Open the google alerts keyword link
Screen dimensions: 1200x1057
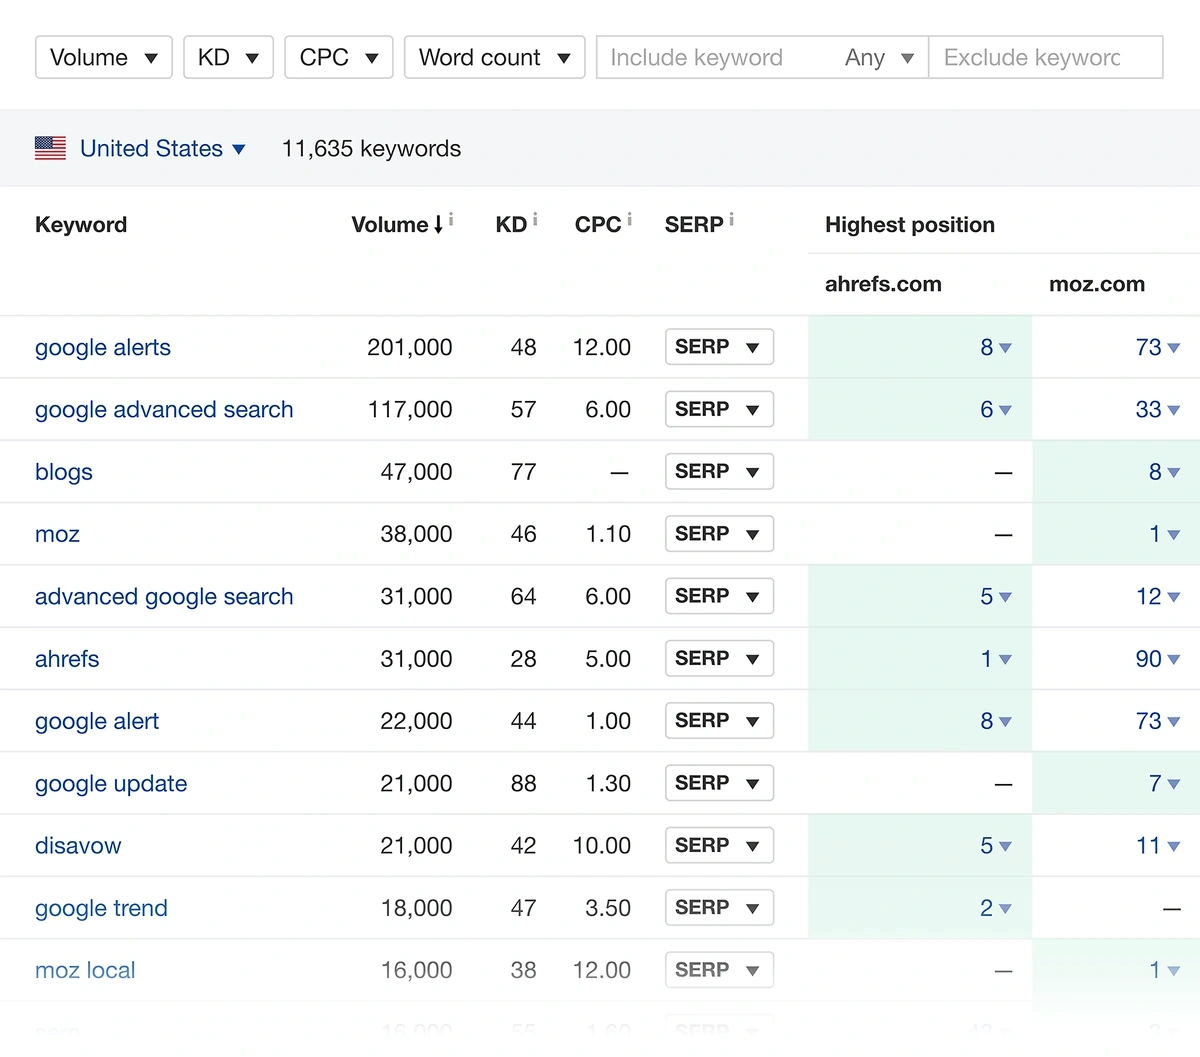pyautogui.click(x=103, y=347)
